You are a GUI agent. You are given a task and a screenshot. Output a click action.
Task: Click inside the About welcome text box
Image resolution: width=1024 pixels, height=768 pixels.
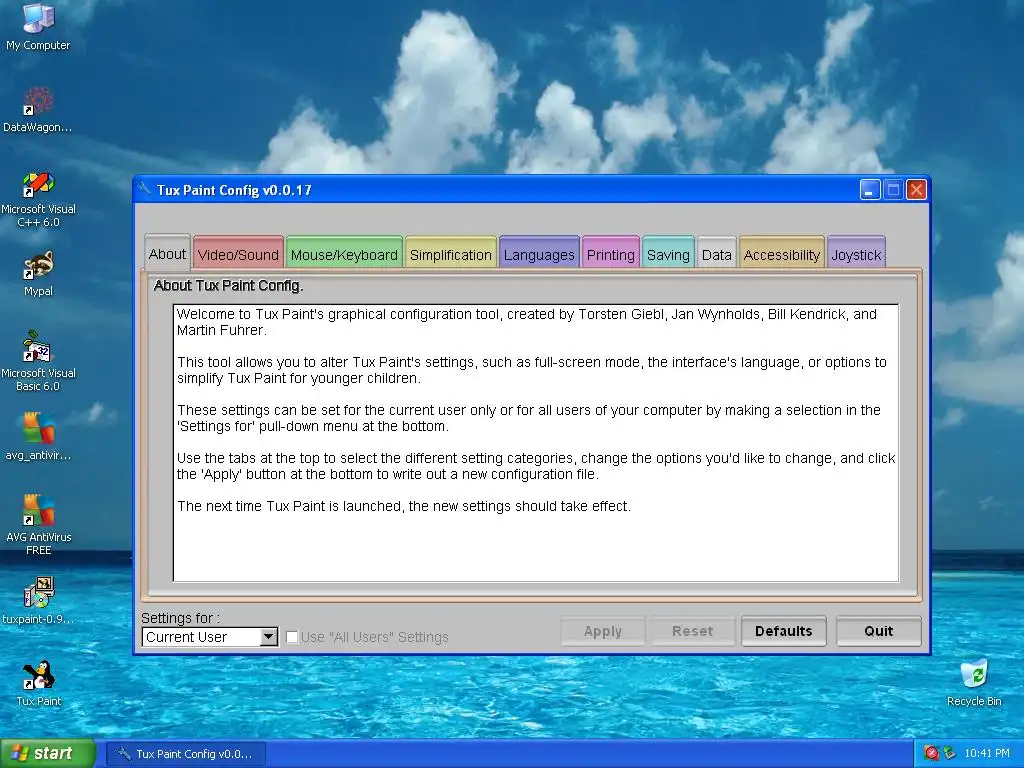[536, 443]
